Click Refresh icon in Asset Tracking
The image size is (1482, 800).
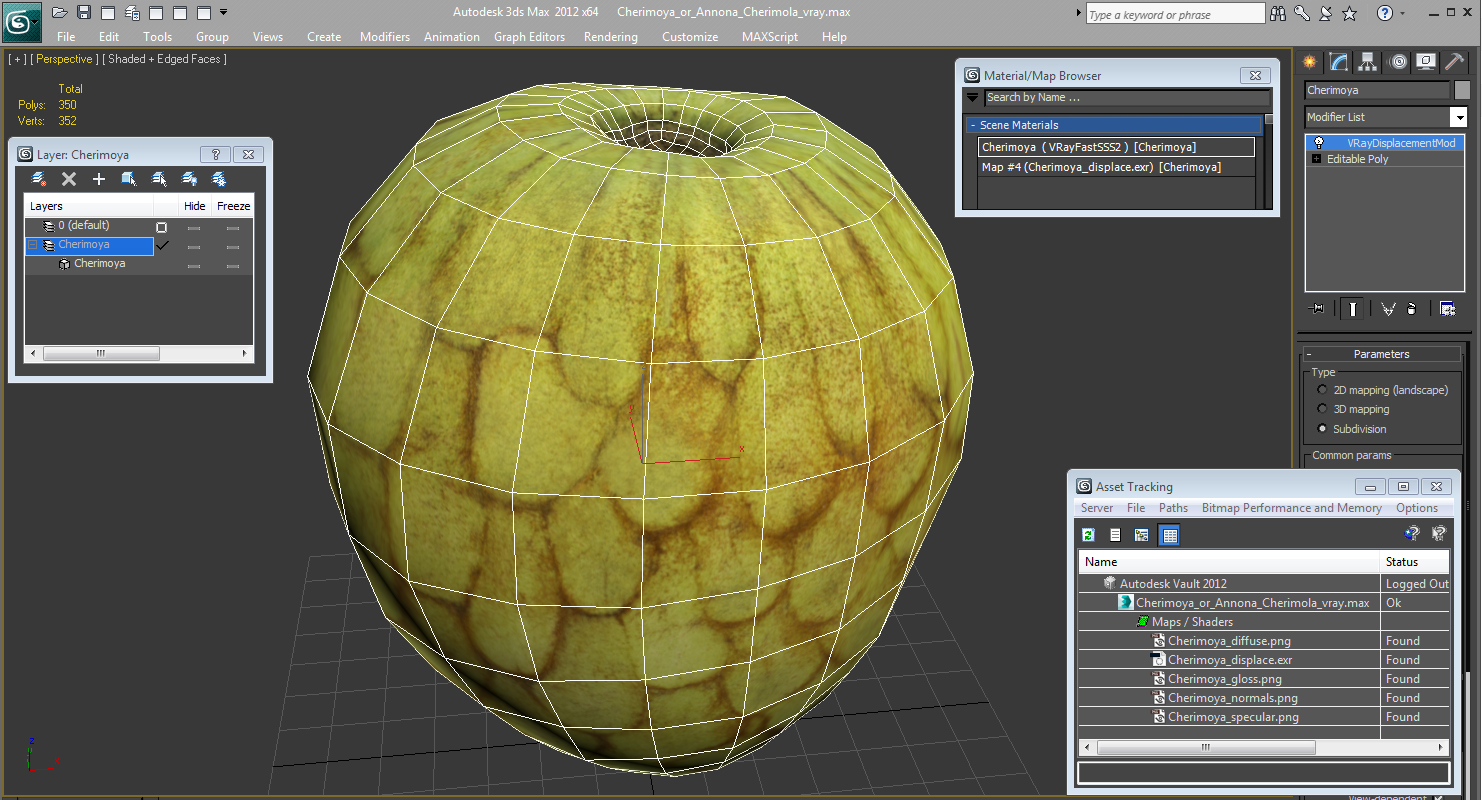click(x=1088, y=535)
